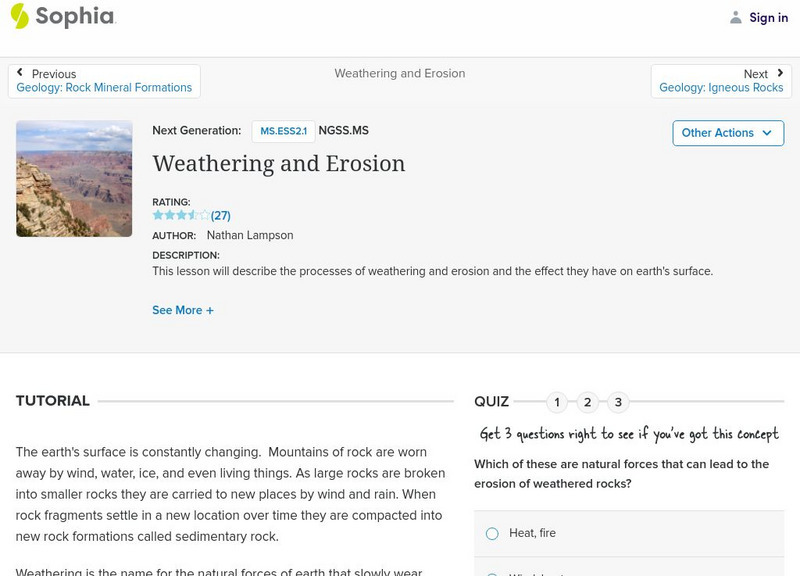Click the left-pointing Previous arrow icon
Image resolution: width=800 pixels, height=576 pixels.
click(22, 72)
